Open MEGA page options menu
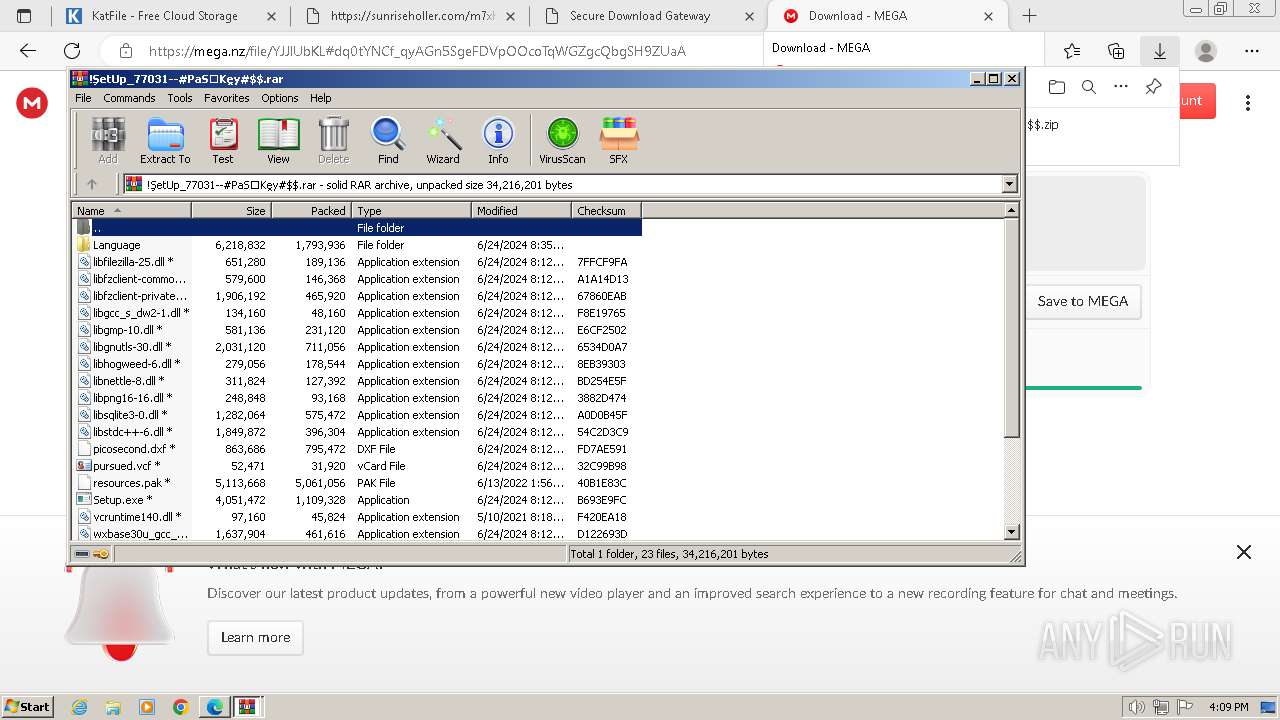Viewport: 1280px width, 720px height. coord(1248,102)
